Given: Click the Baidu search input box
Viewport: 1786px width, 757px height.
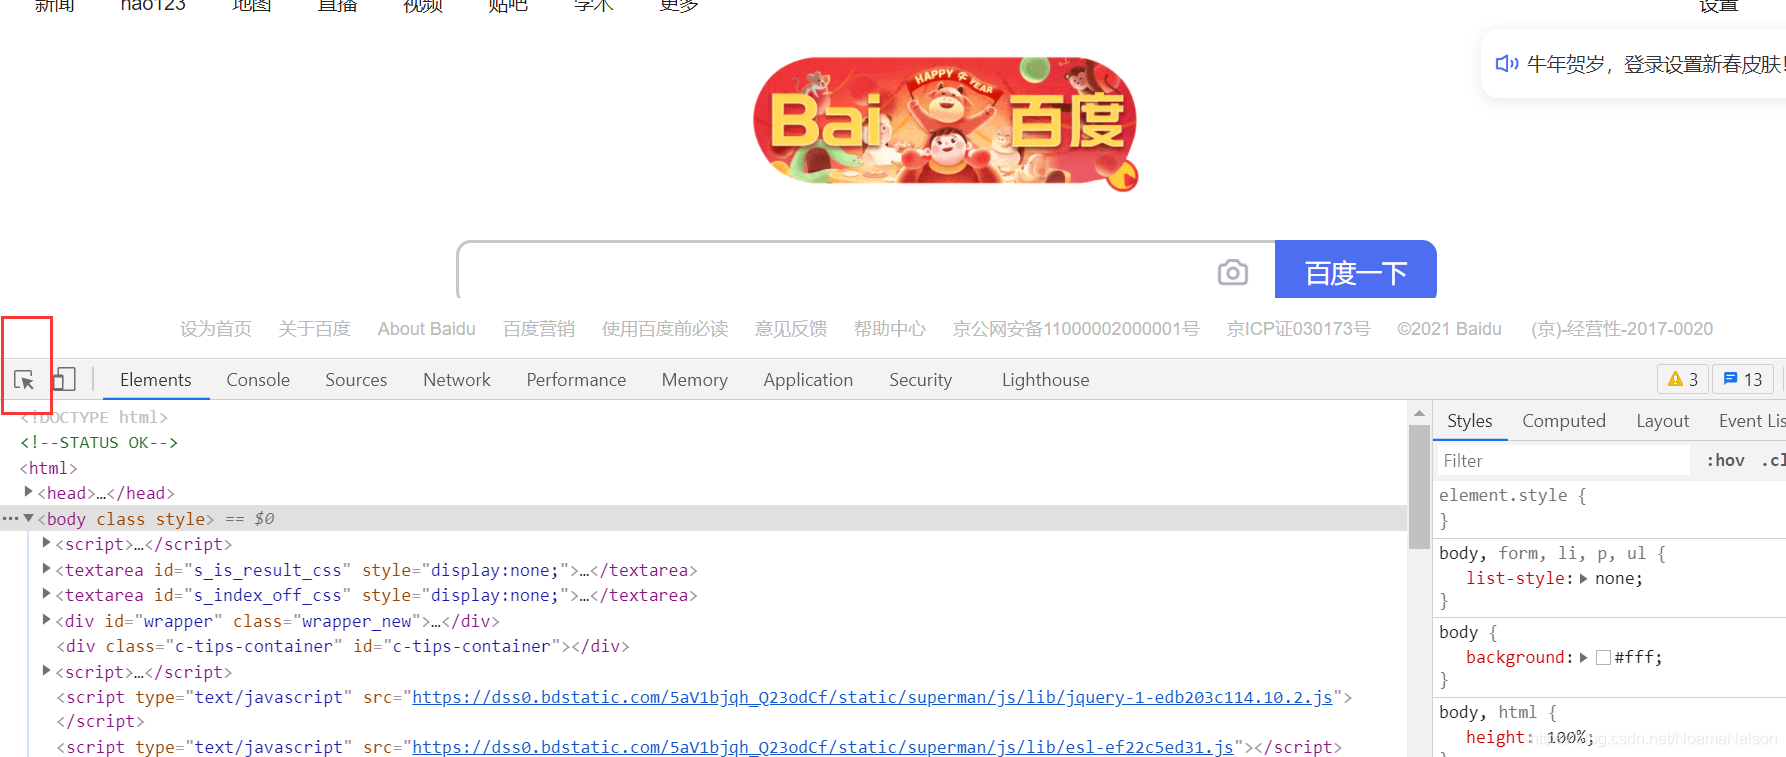Looking at the screenshot, I should point(838,270).
